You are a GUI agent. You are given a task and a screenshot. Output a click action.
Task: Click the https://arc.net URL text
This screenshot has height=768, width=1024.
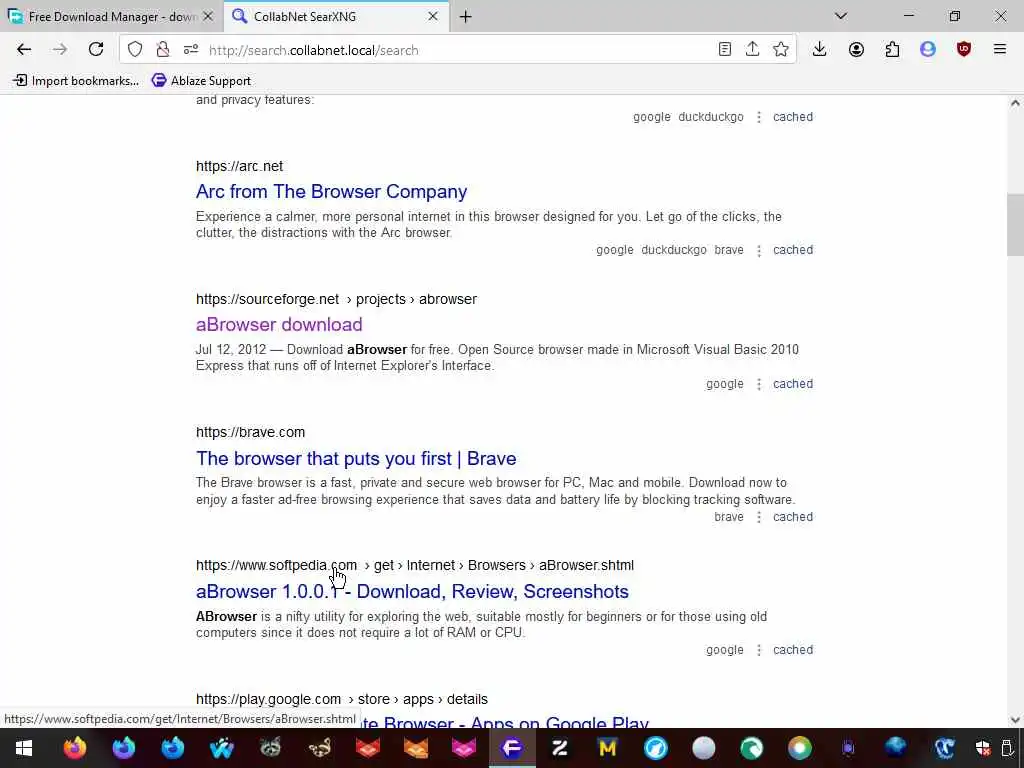(239, 166)
